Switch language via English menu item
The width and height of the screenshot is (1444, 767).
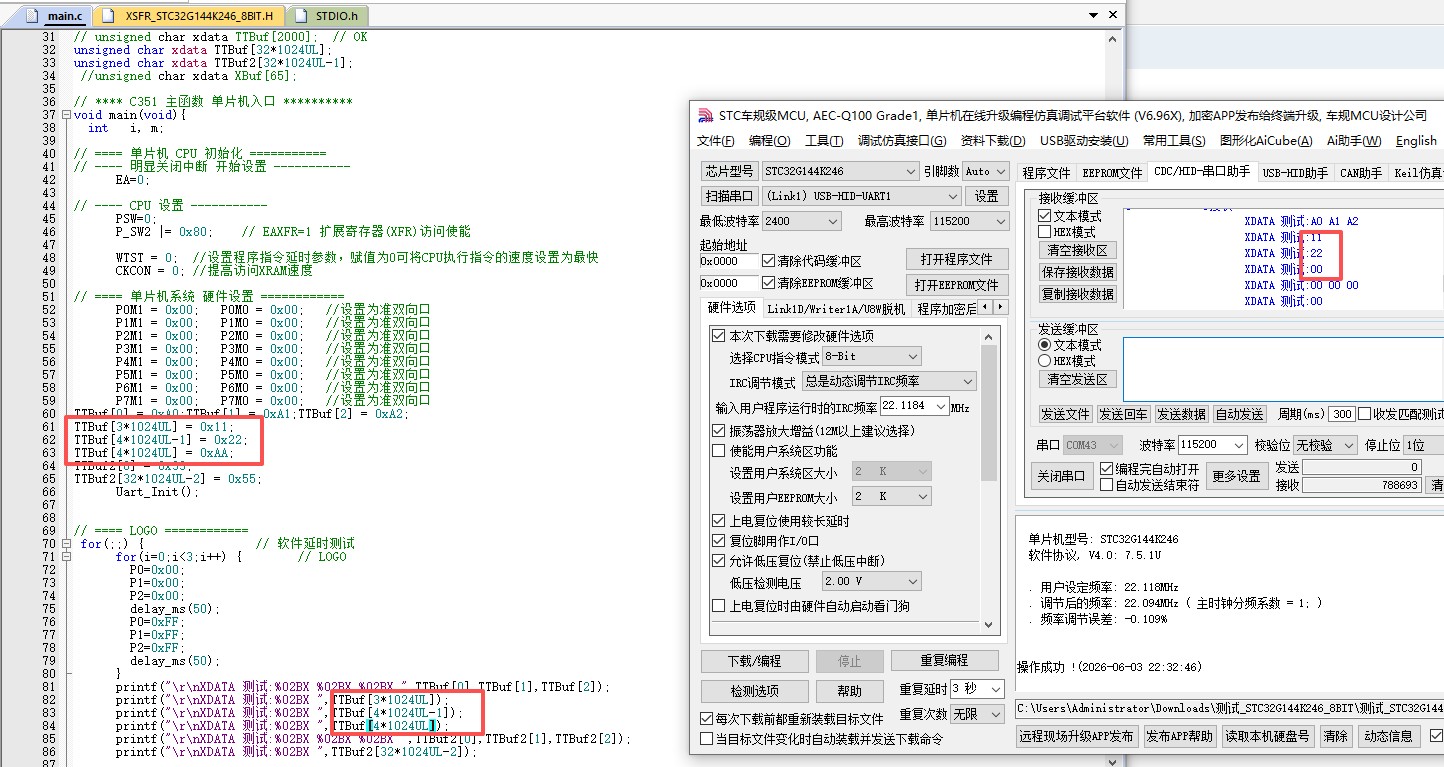(1416, 141)
